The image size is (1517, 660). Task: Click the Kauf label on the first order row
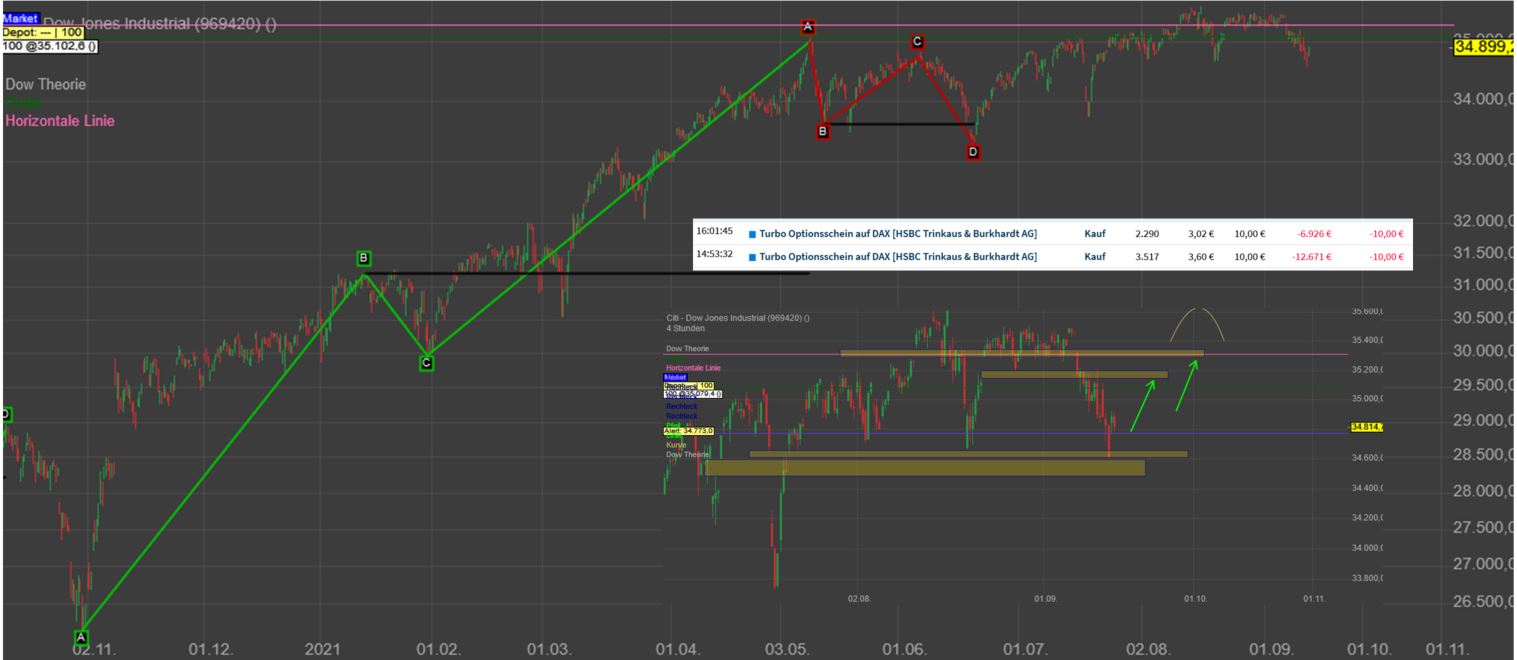click(1096, 232)
